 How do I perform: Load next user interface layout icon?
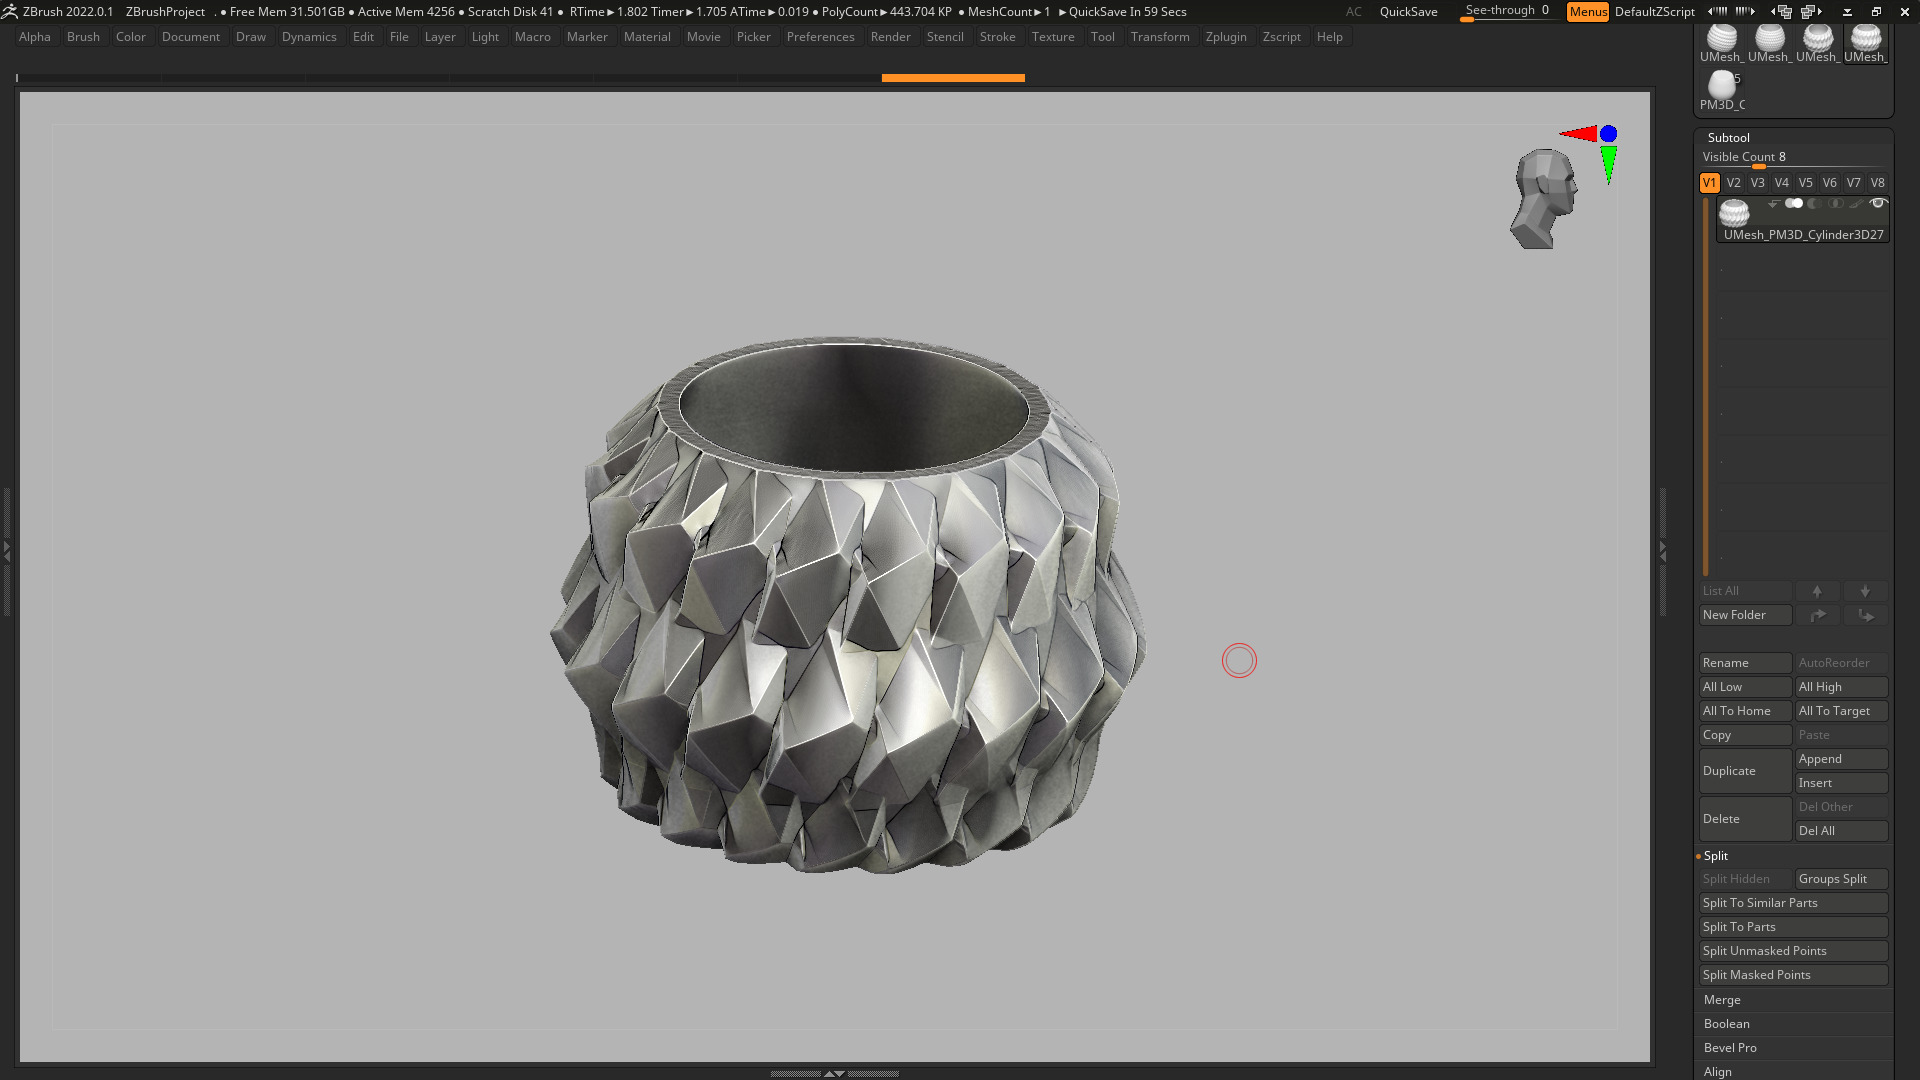[1811, 12]
